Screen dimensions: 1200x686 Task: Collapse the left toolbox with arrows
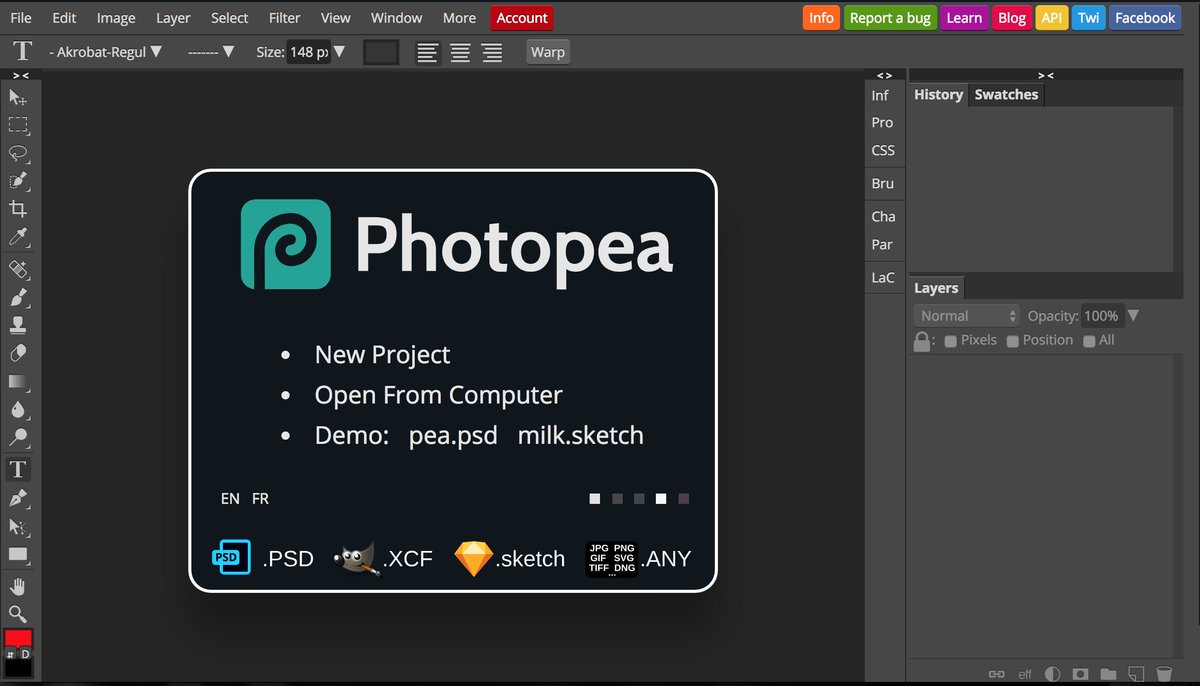pyautogui.click(x=21, y=75)
